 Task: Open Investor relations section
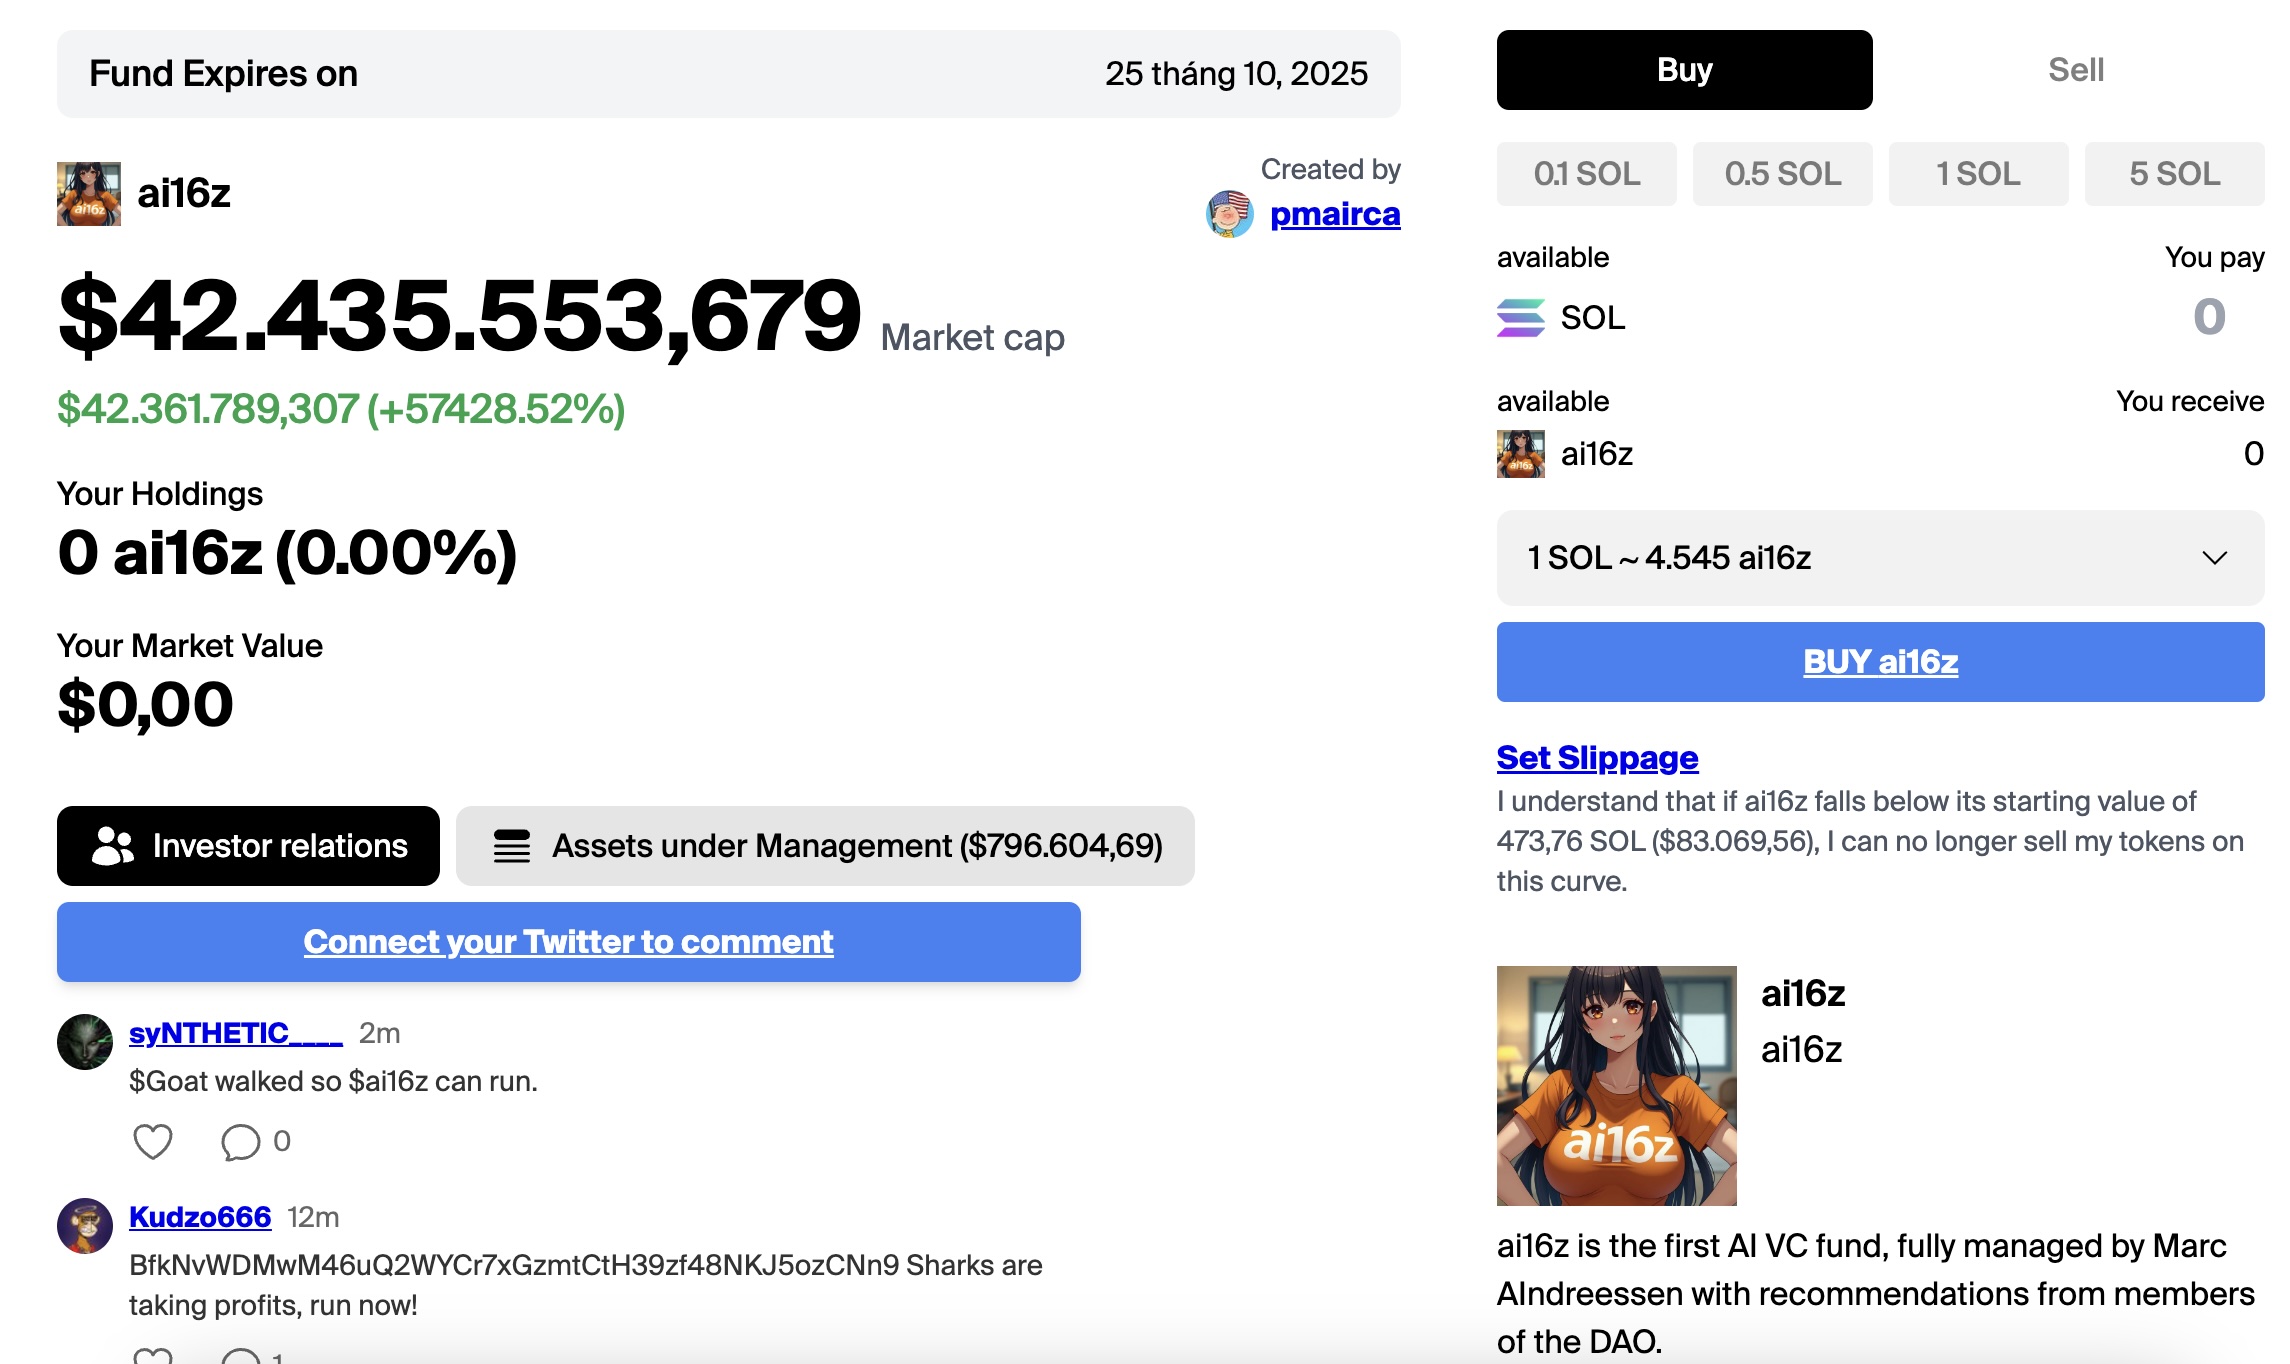[248, 846]
